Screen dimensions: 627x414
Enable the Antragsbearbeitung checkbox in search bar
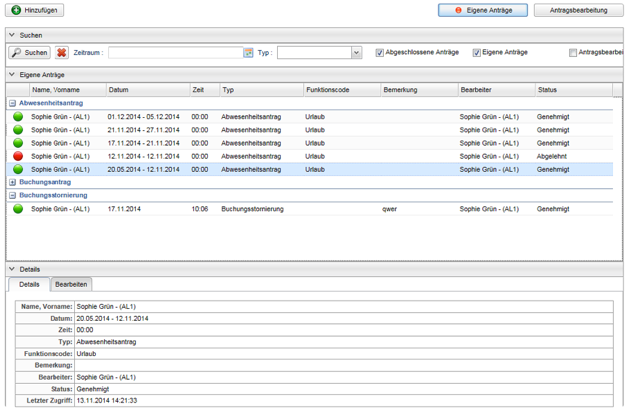[x=573, y=52]
